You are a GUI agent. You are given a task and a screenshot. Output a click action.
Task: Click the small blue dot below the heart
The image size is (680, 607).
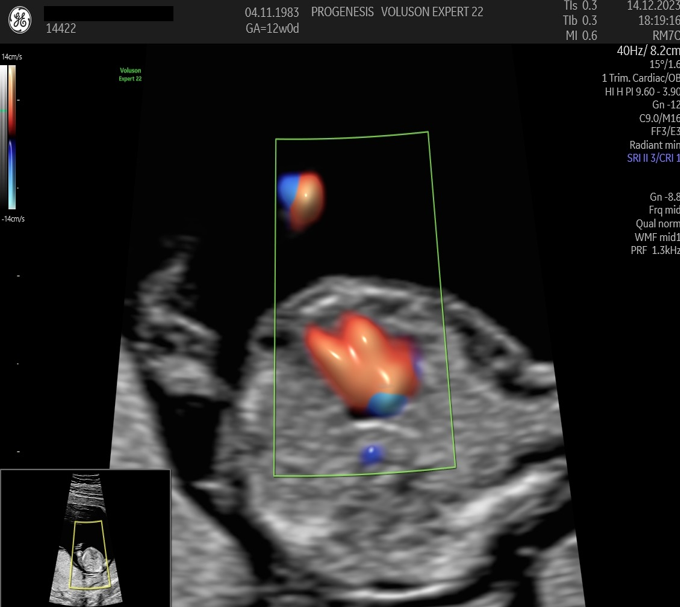[x=373, y=455]
